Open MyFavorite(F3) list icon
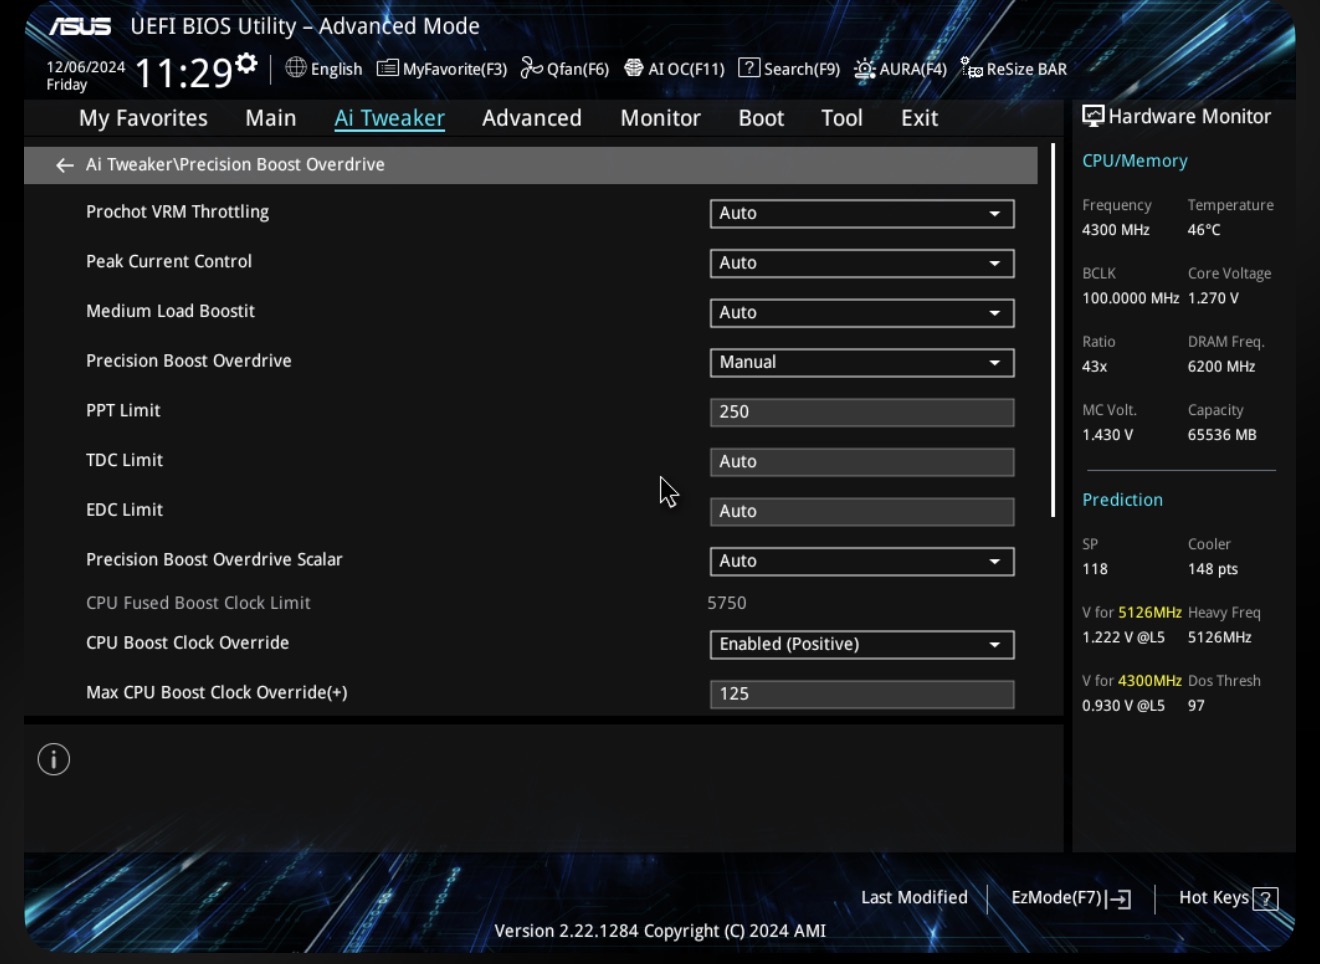This screenshot has height=964, width=1320. point(388,68)
